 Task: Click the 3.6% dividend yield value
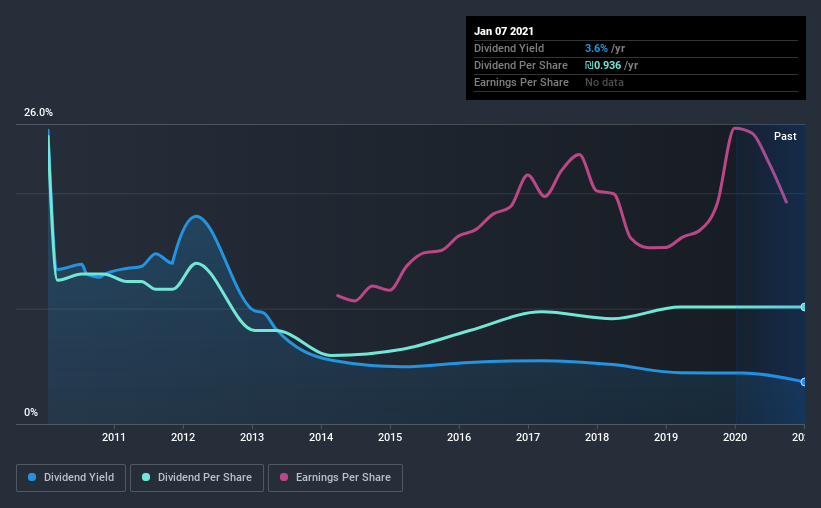click(x=596, y=48)
